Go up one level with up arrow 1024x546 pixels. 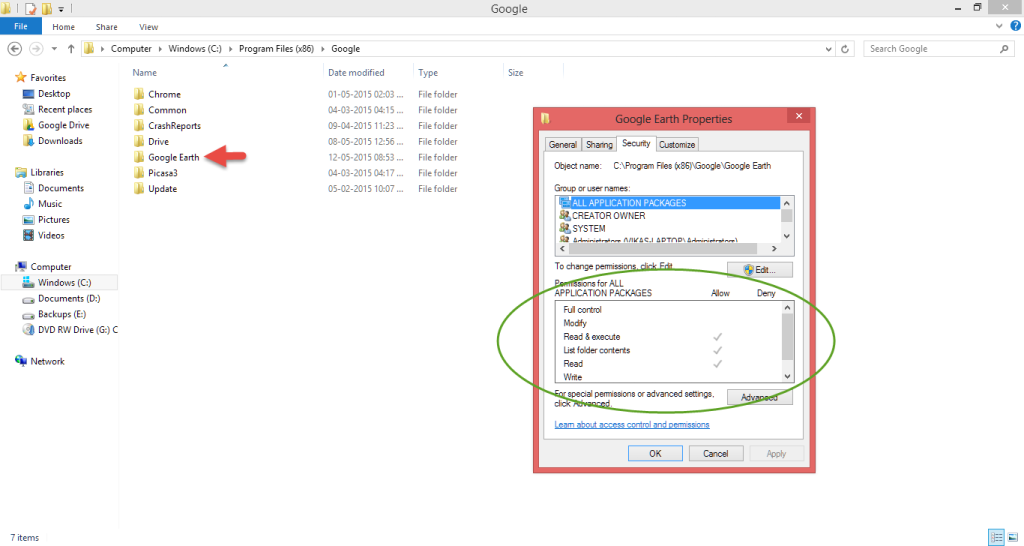(x=71, y=49)
